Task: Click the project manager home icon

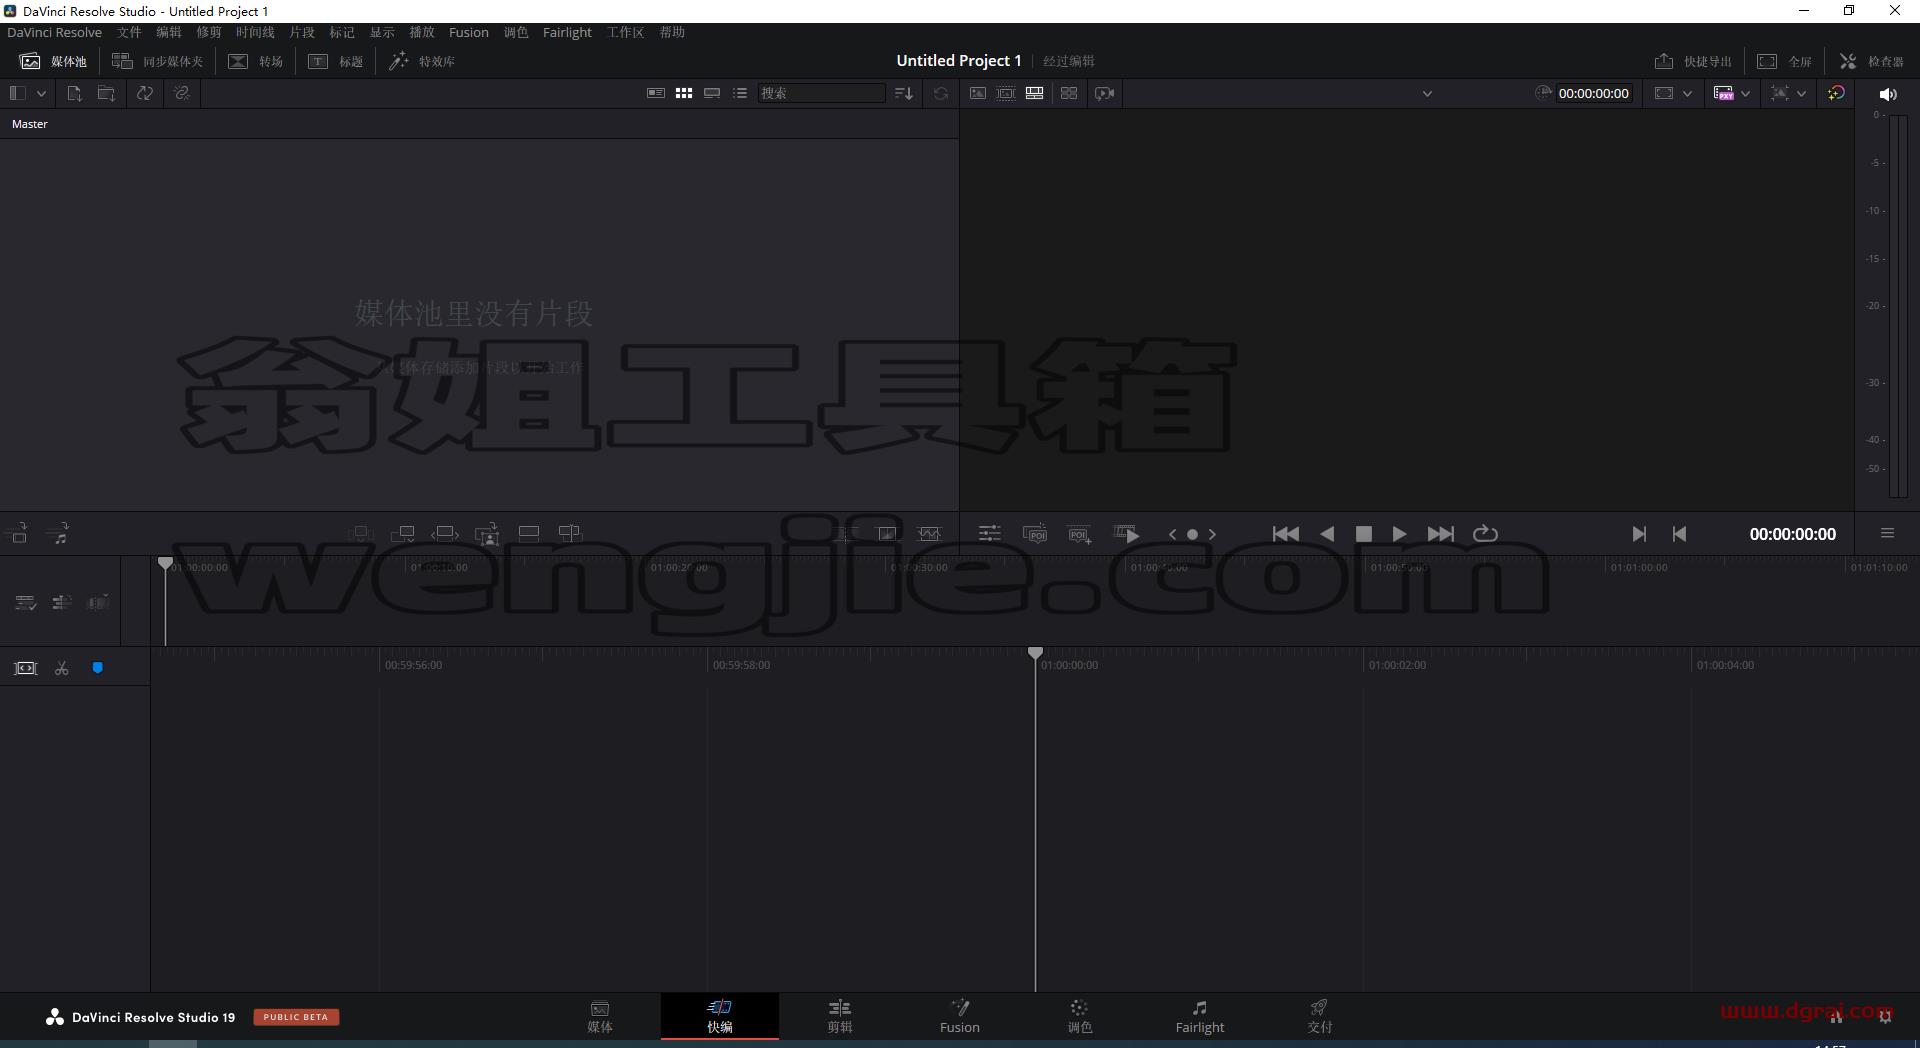Action: [1836, 1017]
